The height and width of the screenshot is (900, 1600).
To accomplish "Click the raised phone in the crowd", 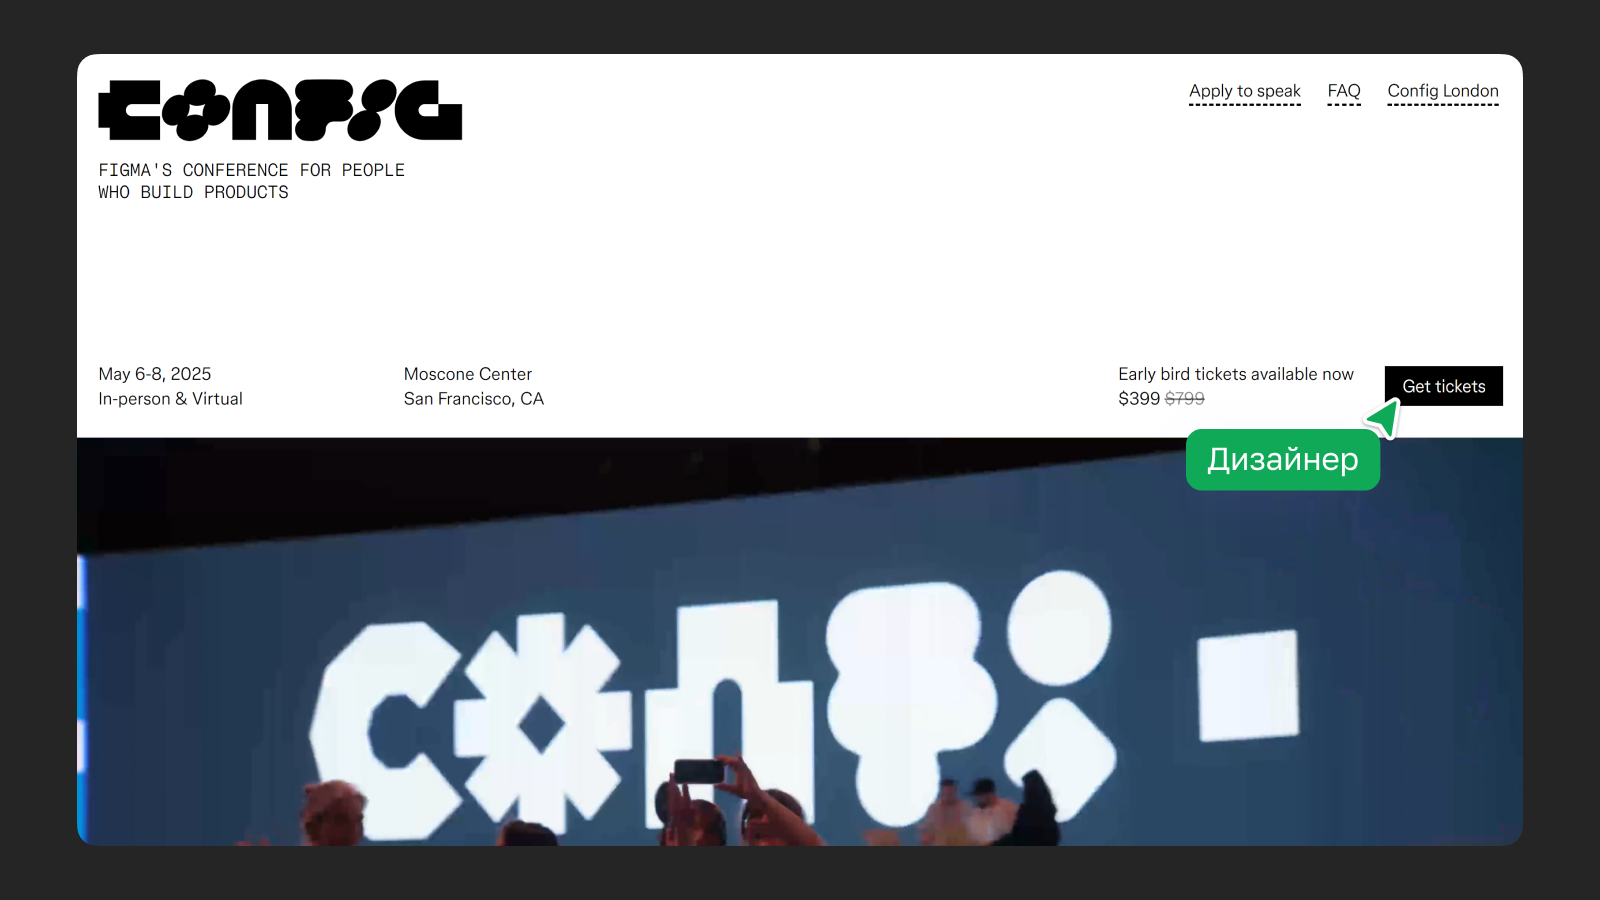I will point(699,771).
